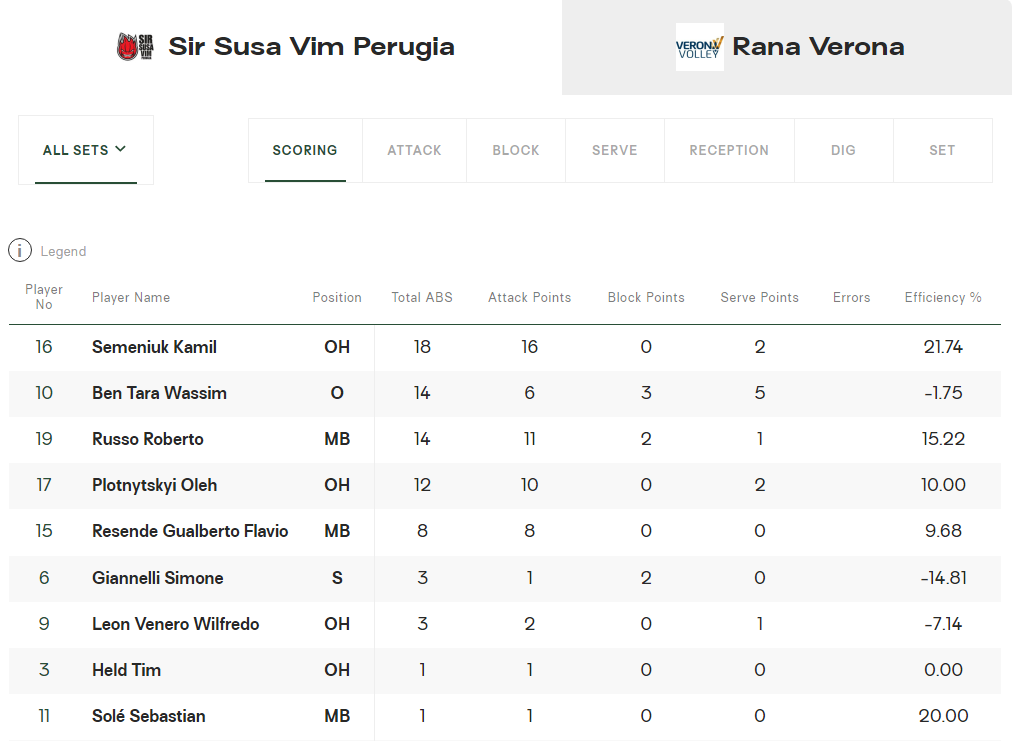Sort by Total ABS column header
1012x741 pixels.
[422, 297]
